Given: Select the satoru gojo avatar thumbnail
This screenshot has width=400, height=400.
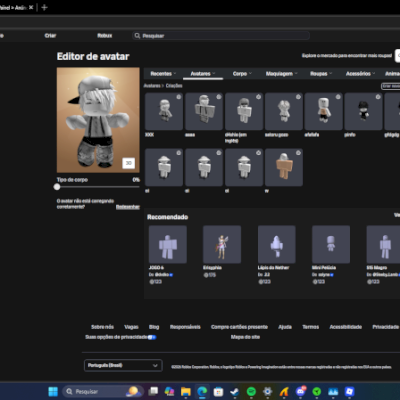Looking at the screenshot, I should click(x=284, y=111).
